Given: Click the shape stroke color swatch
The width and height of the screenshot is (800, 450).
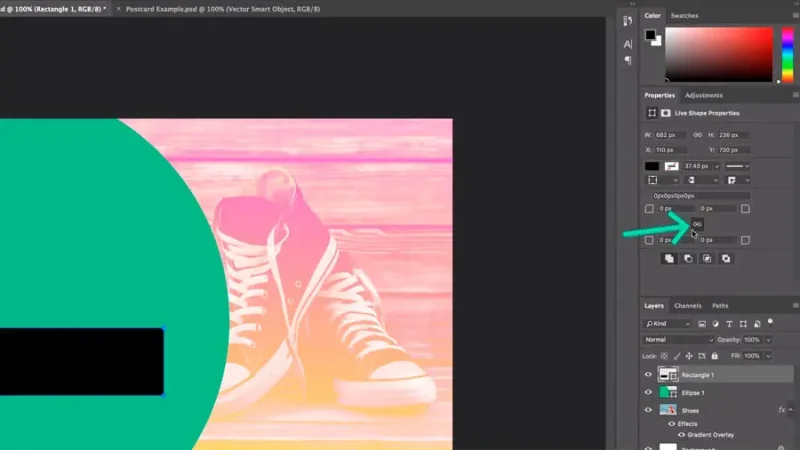Looking at the screenshot, I should coord(671,166).
